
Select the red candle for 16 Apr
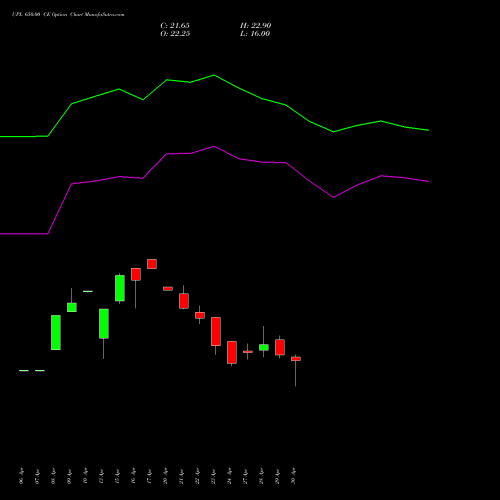tap(136, 274)
